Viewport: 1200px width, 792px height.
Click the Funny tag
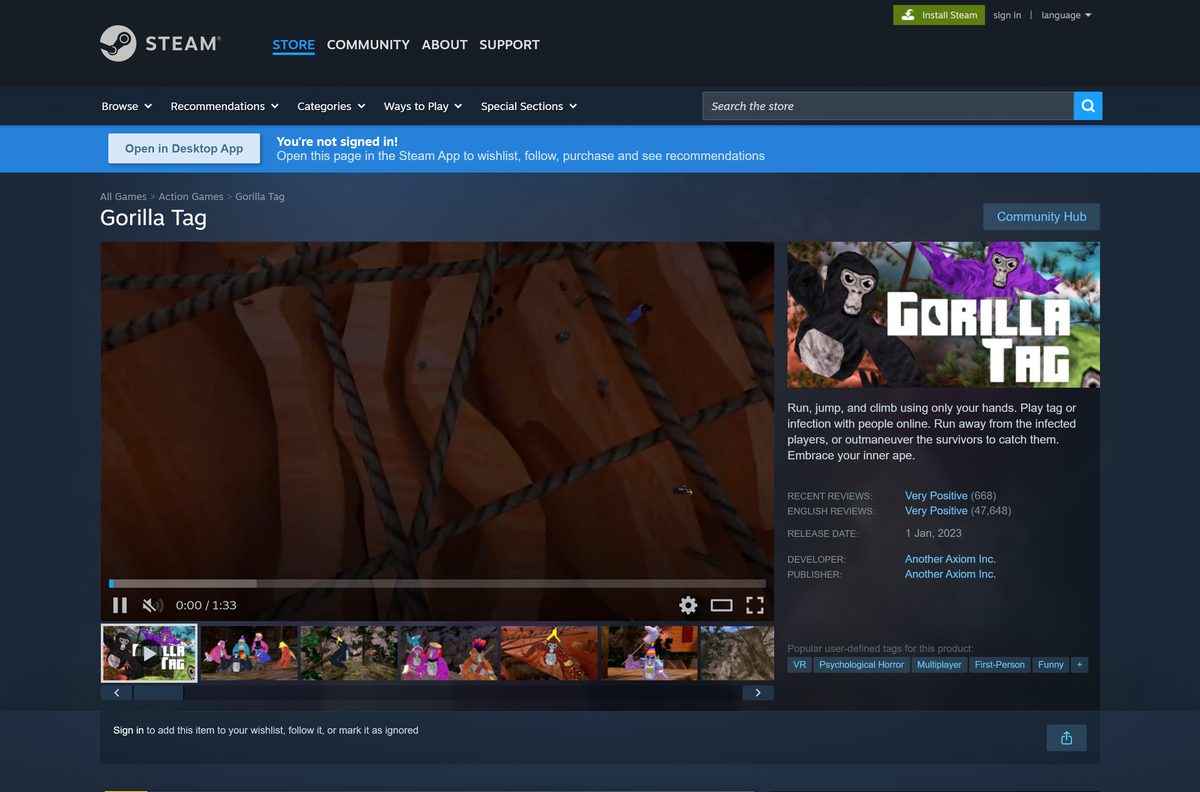click(x=1050, y=664)
